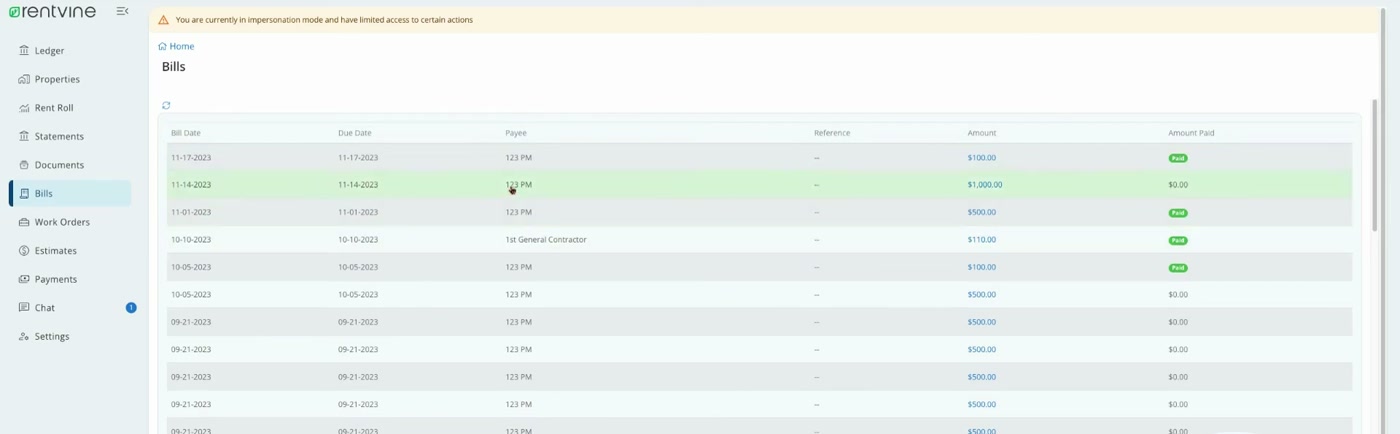Click Paid badge on 11-17-2023 bill
Image resolution: width=1400 pixels, height=434 pixels.
1178,158
